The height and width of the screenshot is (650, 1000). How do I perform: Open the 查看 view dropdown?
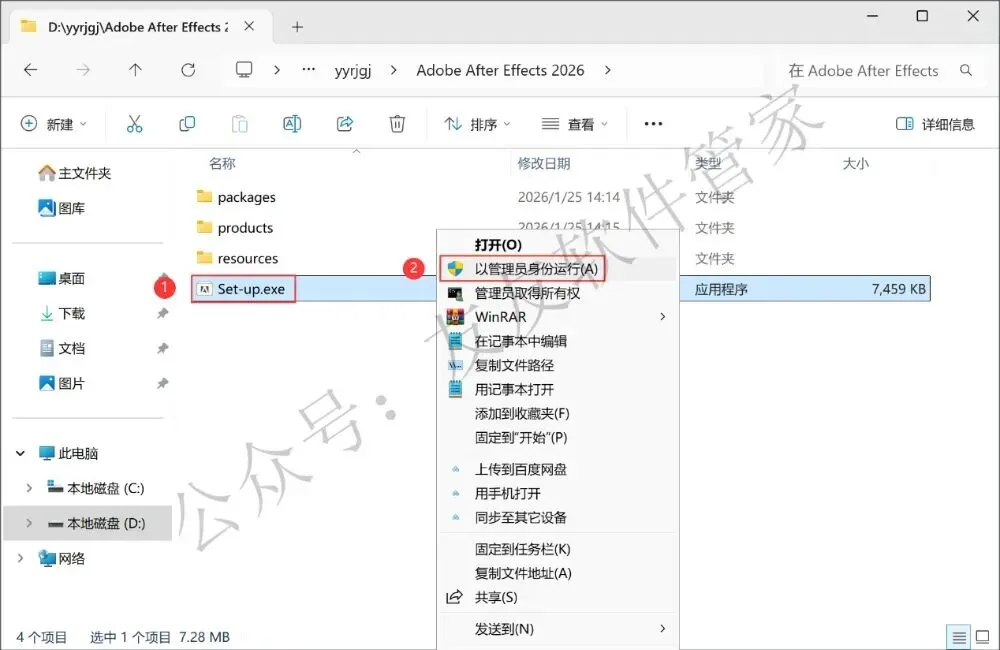click(575, 124)
